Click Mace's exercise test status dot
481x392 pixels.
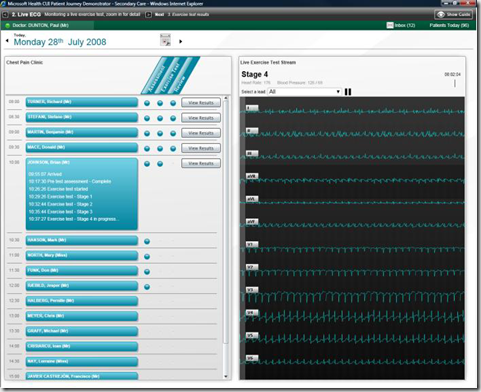pyautogui.click(x=160, y=149)
